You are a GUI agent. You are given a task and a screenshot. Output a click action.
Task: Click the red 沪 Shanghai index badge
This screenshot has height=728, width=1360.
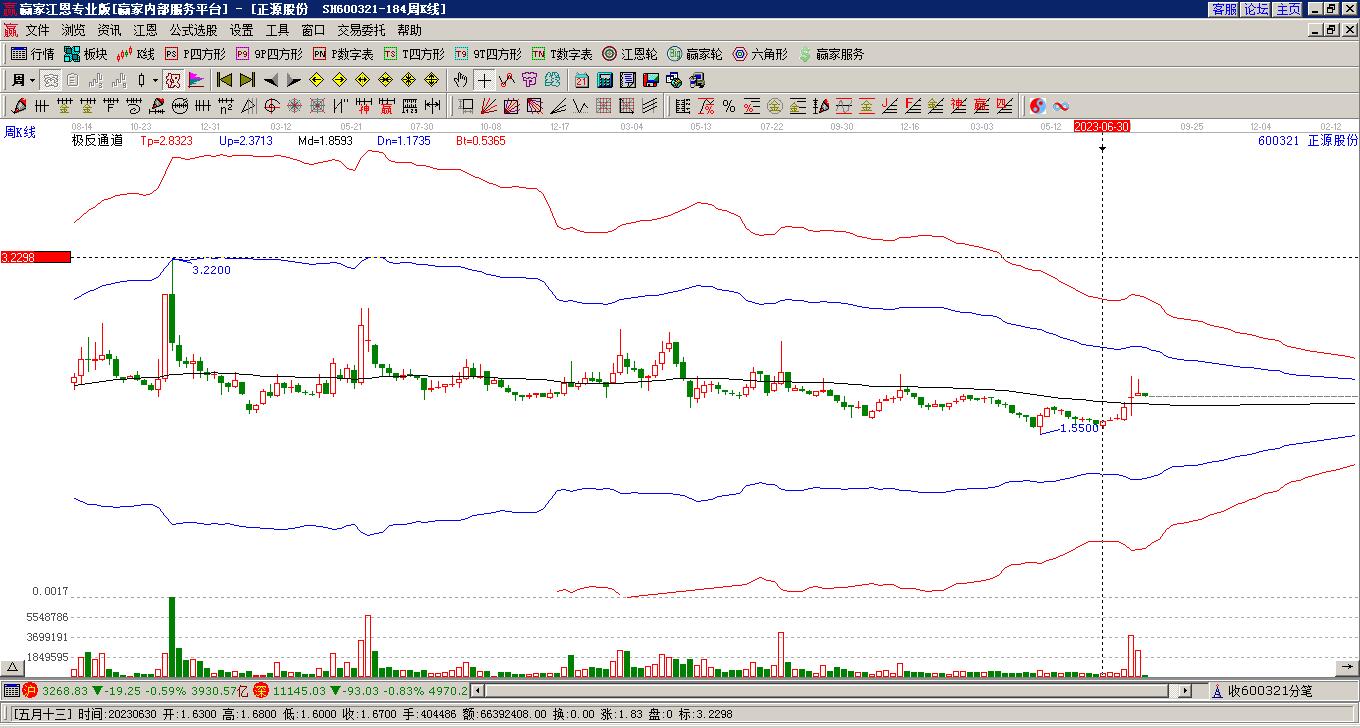tap(30, 690)
